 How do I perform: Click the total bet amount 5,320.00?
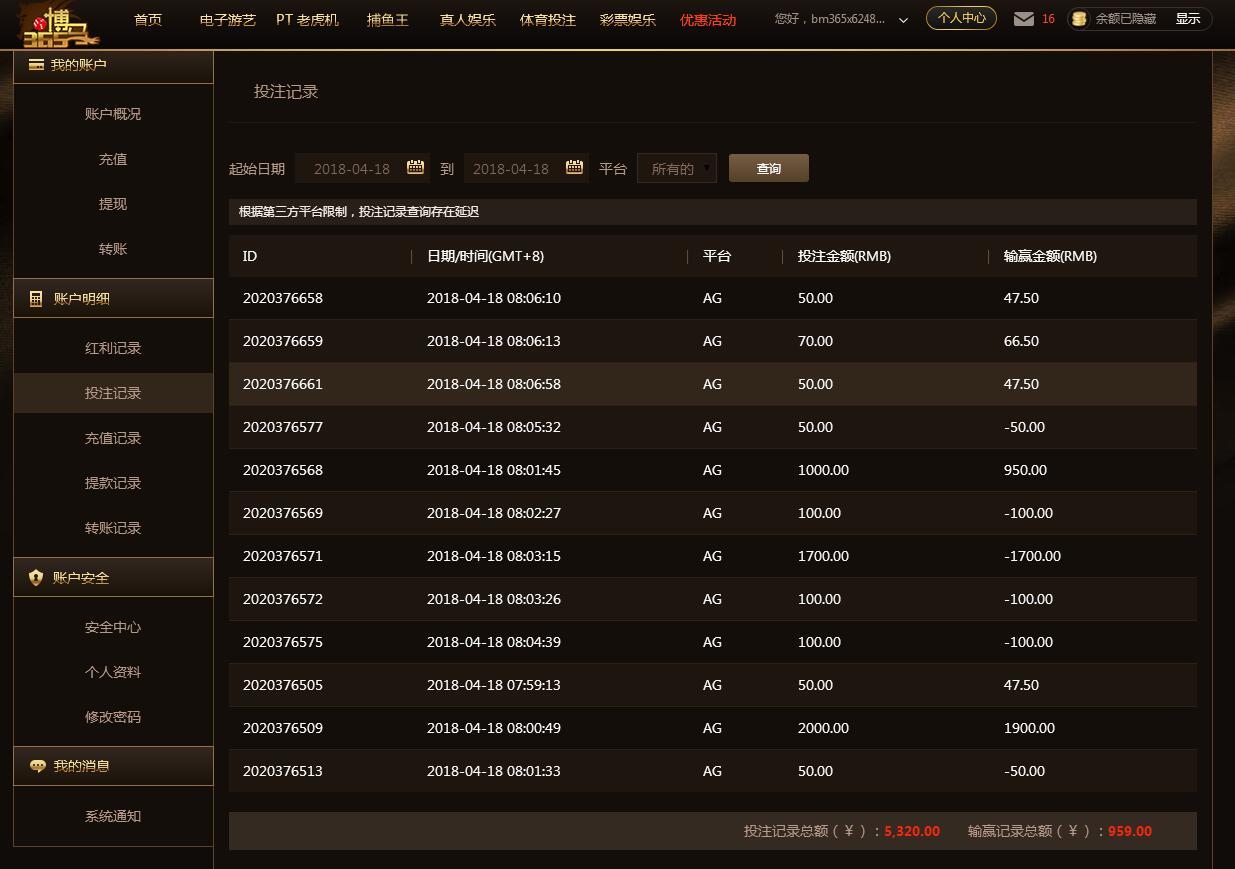tap(912, 831)
